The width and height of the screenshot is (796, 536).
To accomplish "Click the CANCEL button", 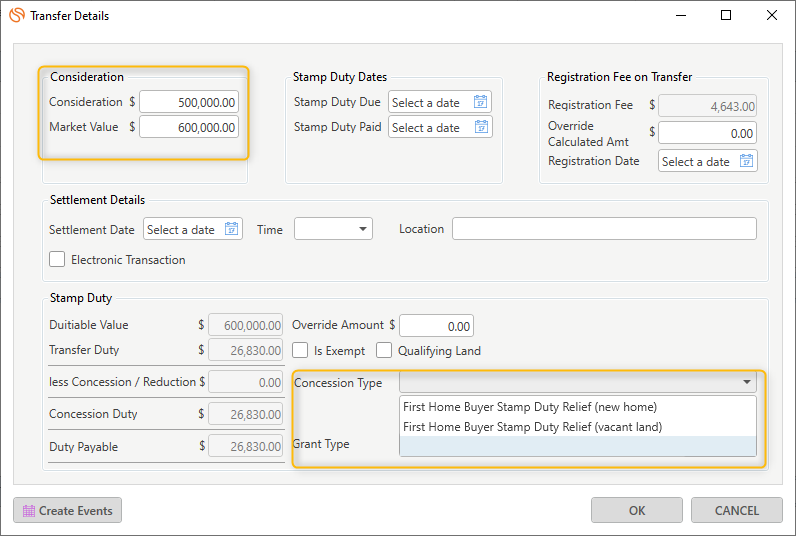I will click(x=737, y=510).
